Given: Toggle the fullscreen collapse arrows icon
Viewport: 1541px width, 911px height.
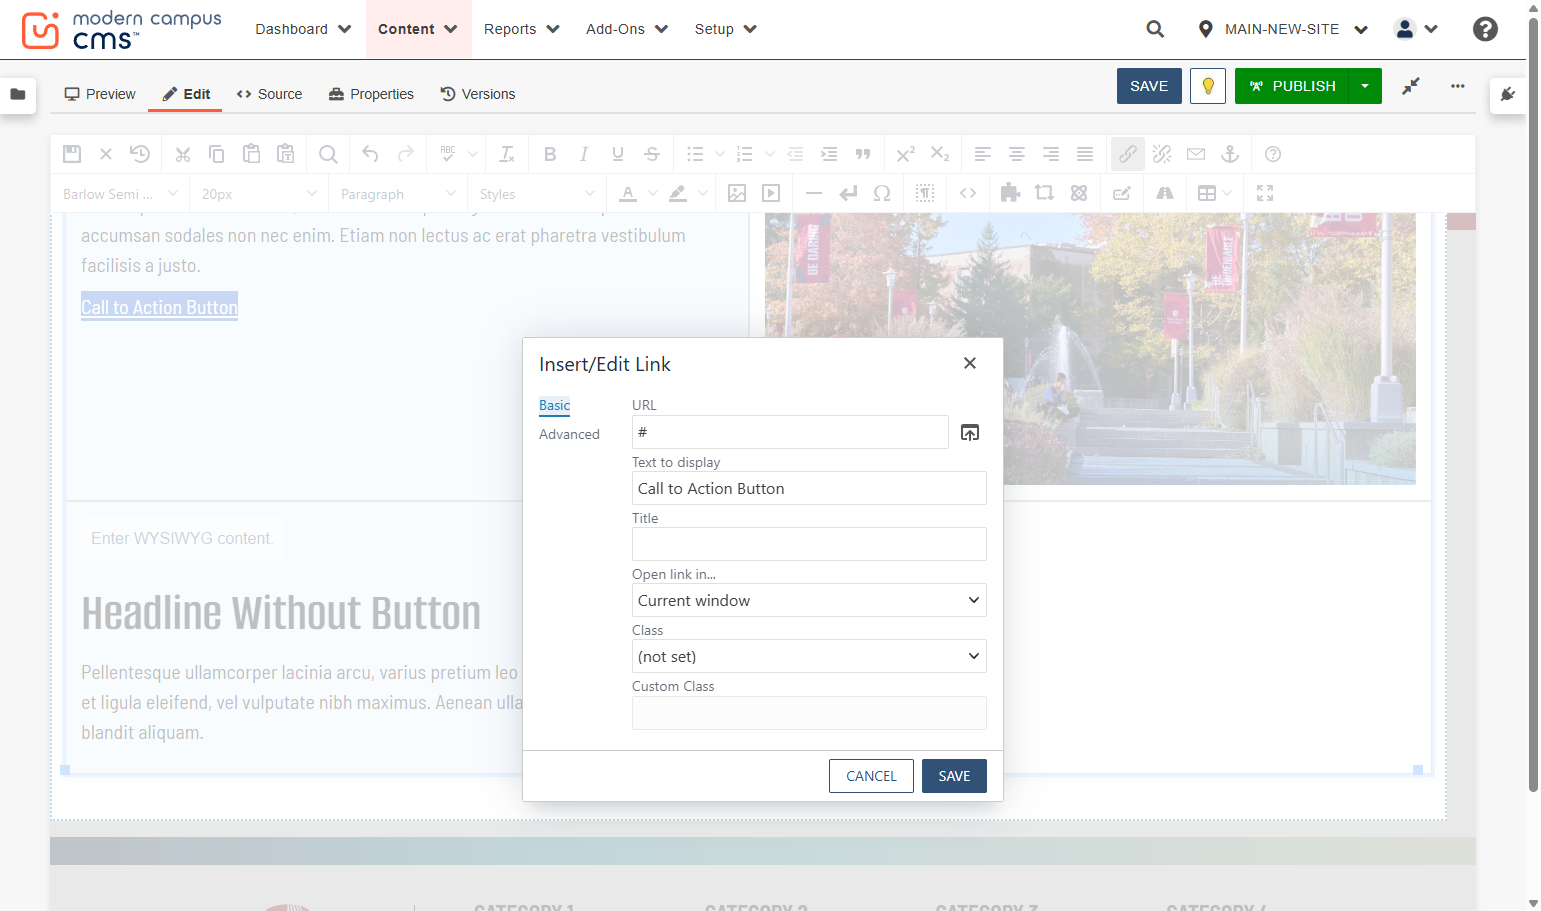Looking at the screenshot, I should [1411, 86].
